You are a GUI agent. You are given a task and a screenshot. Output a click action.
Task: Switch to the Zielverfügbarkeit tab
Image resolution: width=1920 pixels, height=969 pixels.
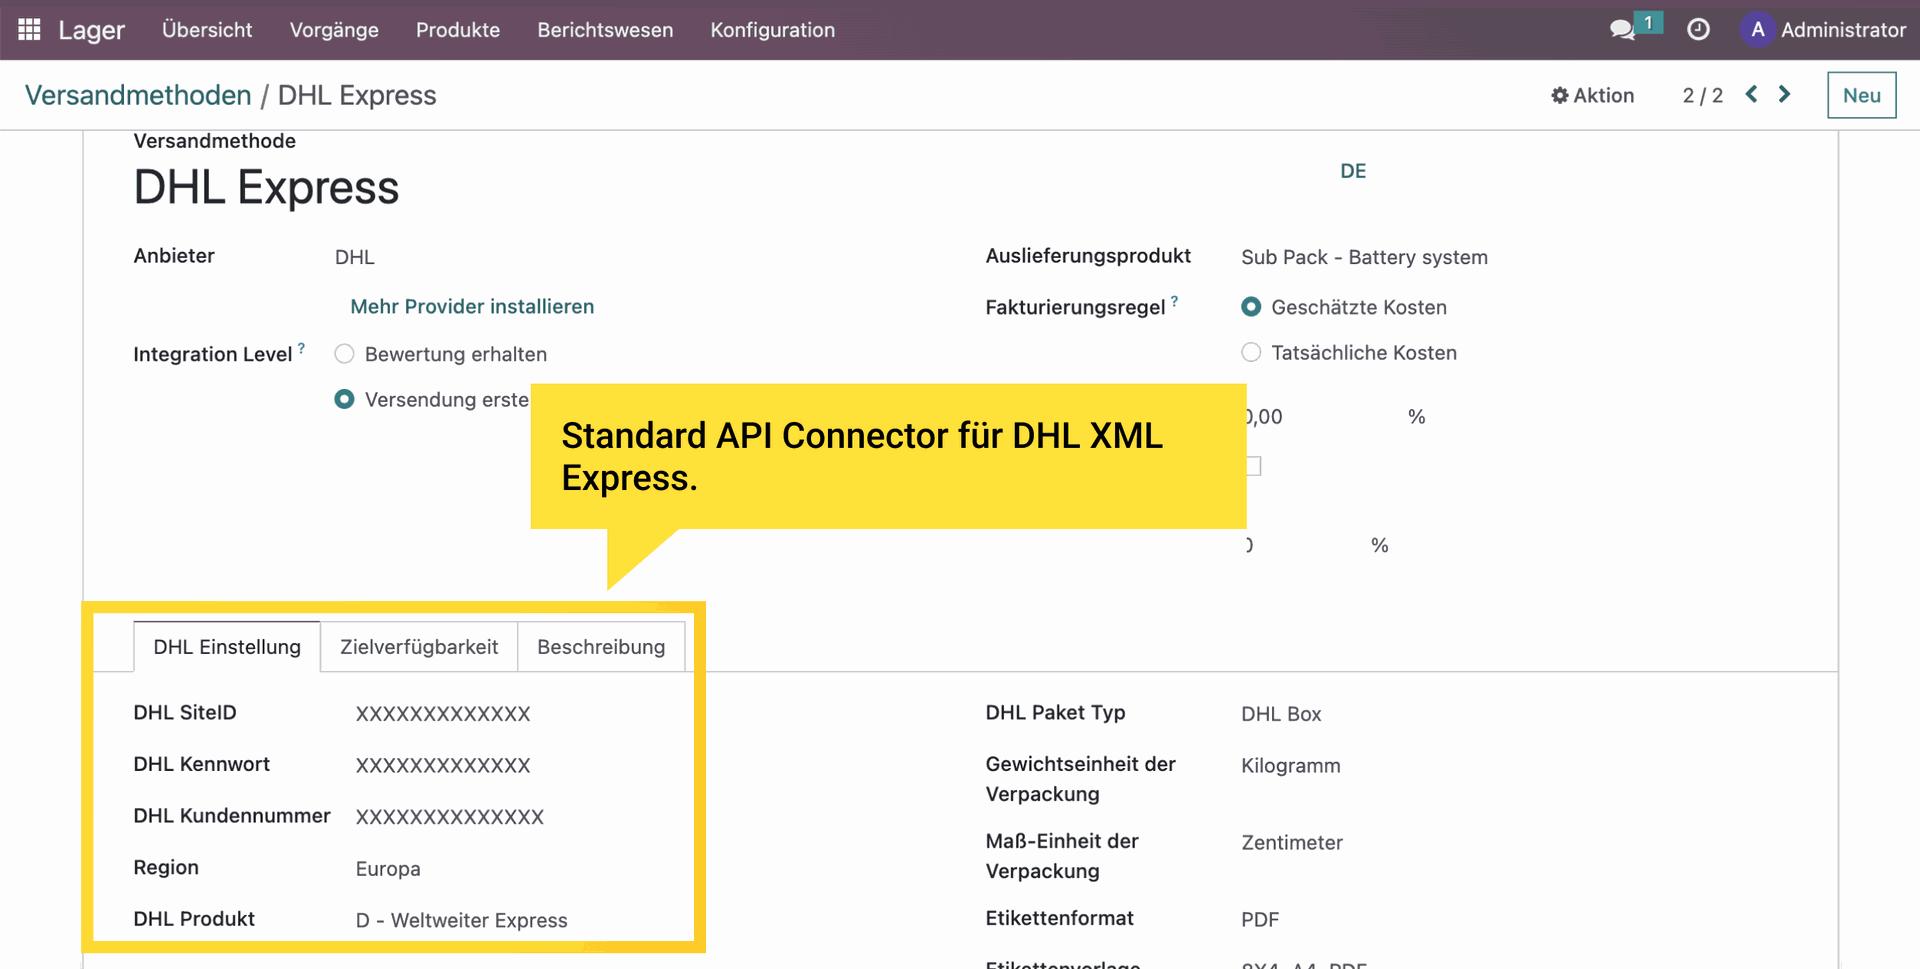tap(419, 647)
